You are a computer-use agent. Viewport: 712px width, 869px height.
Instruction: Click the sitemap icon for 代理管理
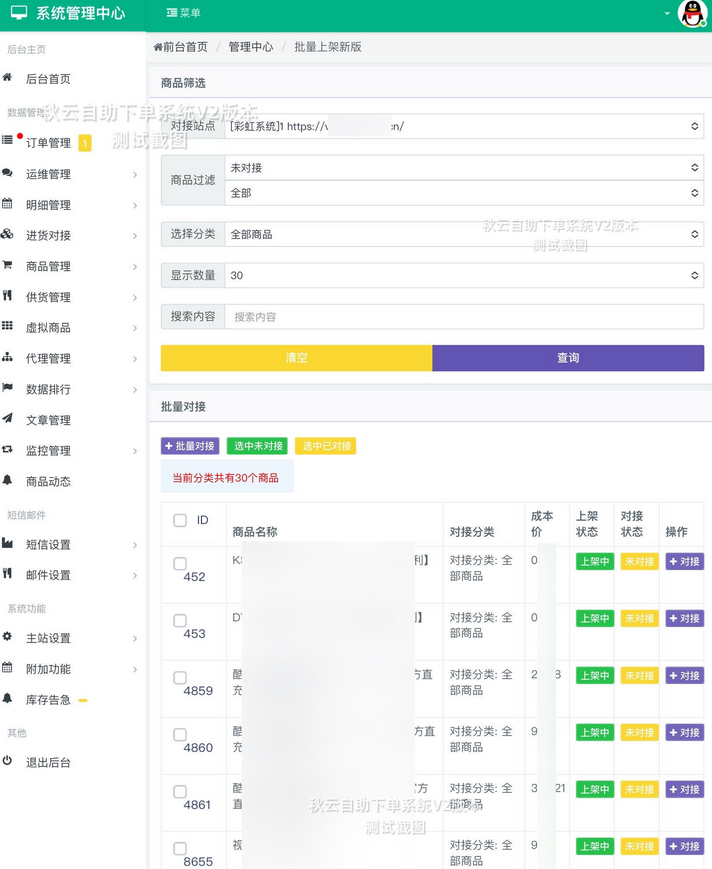(7, 357)
